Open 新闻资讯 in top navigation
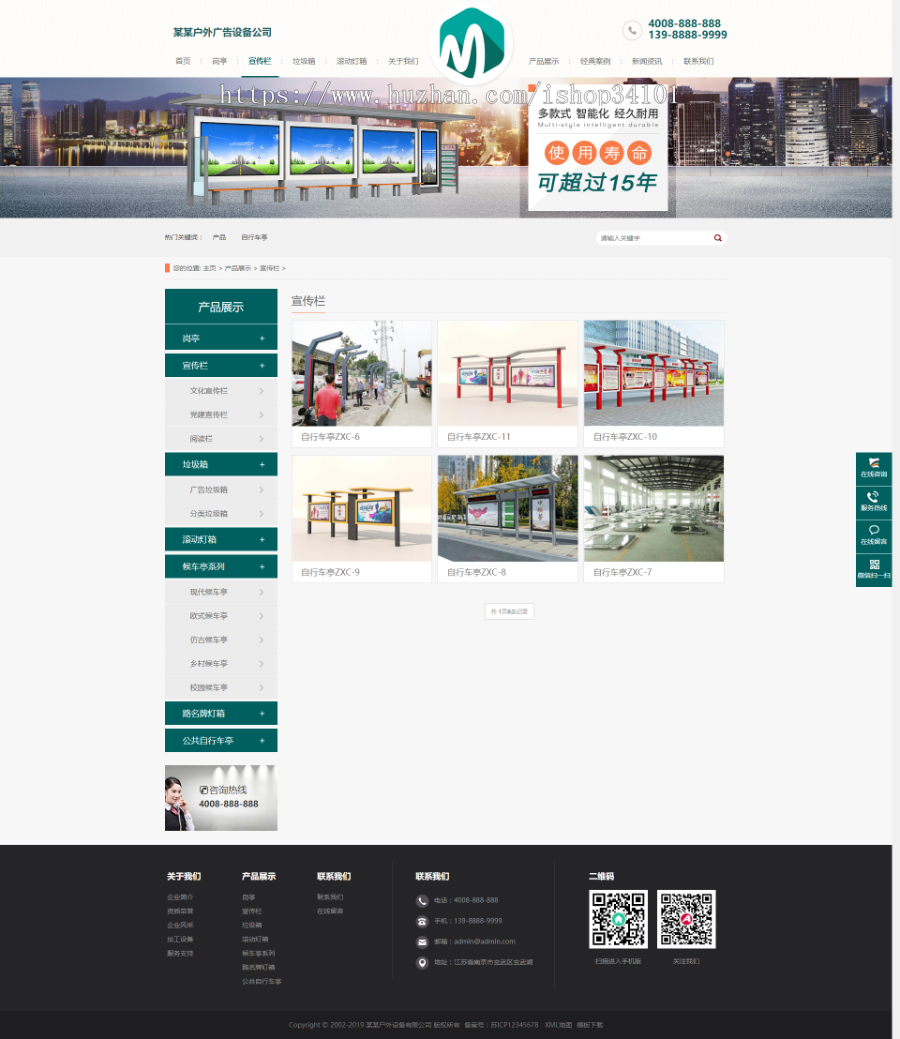Viewport: 900px width, 1039px height. 647,61
